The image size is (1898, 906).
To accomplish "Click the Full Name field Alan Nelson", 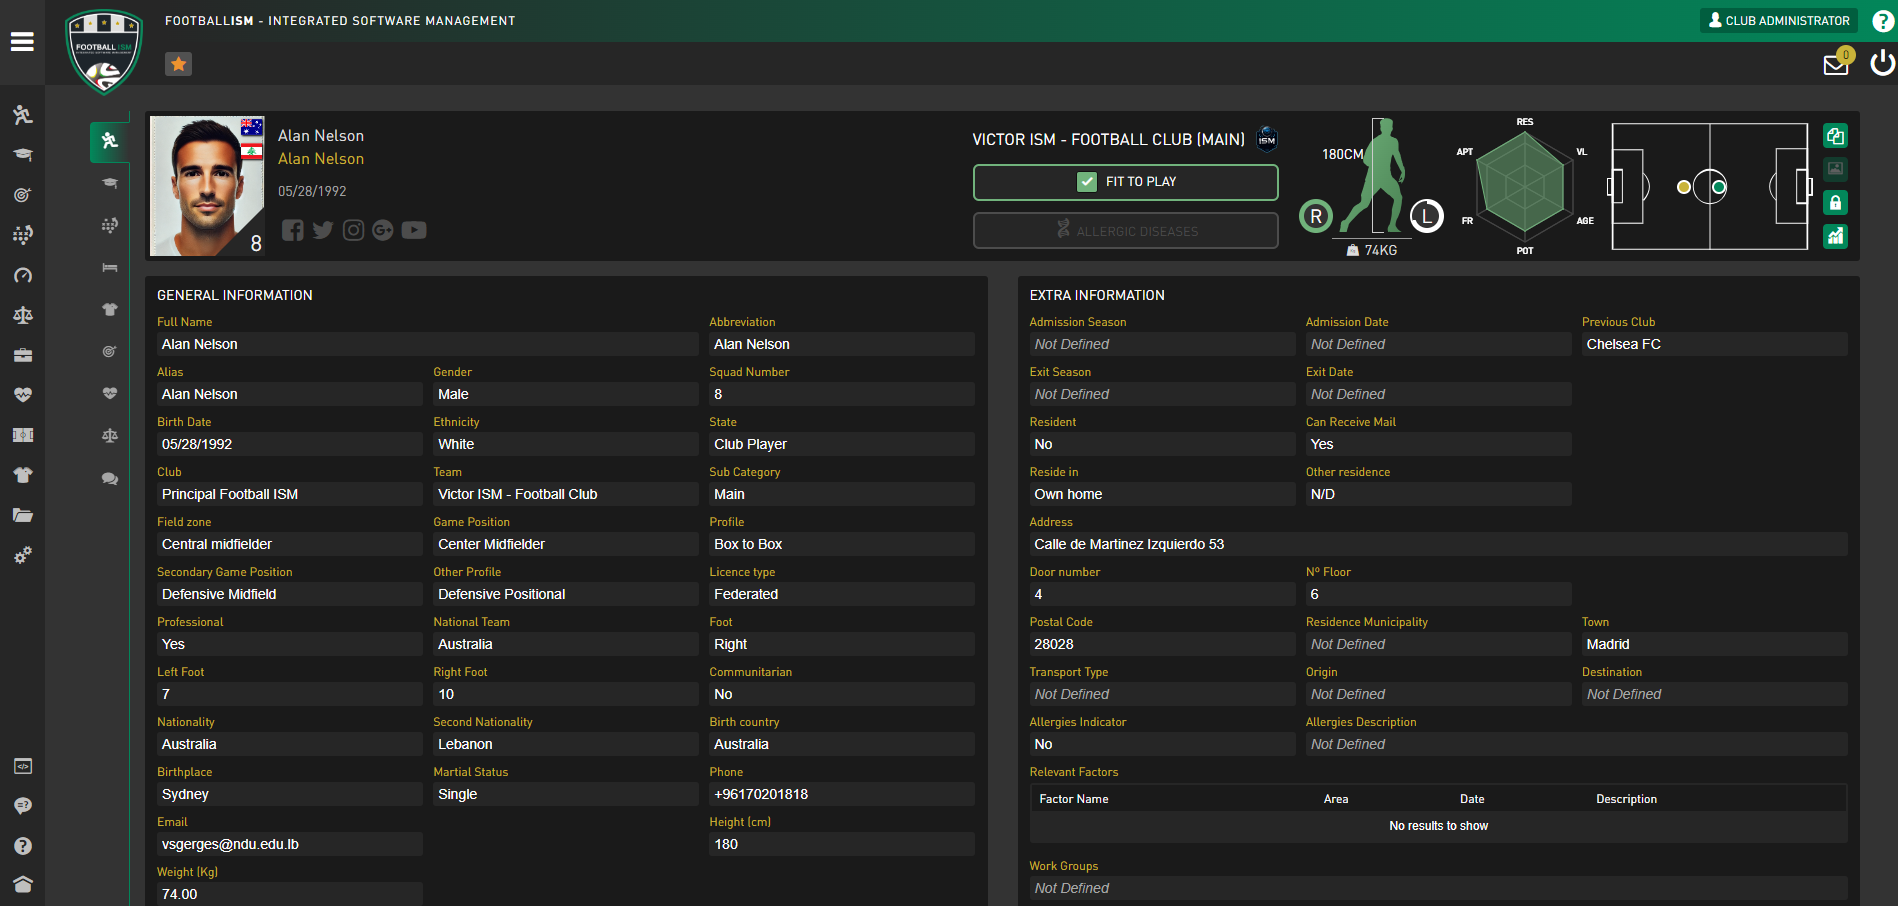I will point(427,344).
